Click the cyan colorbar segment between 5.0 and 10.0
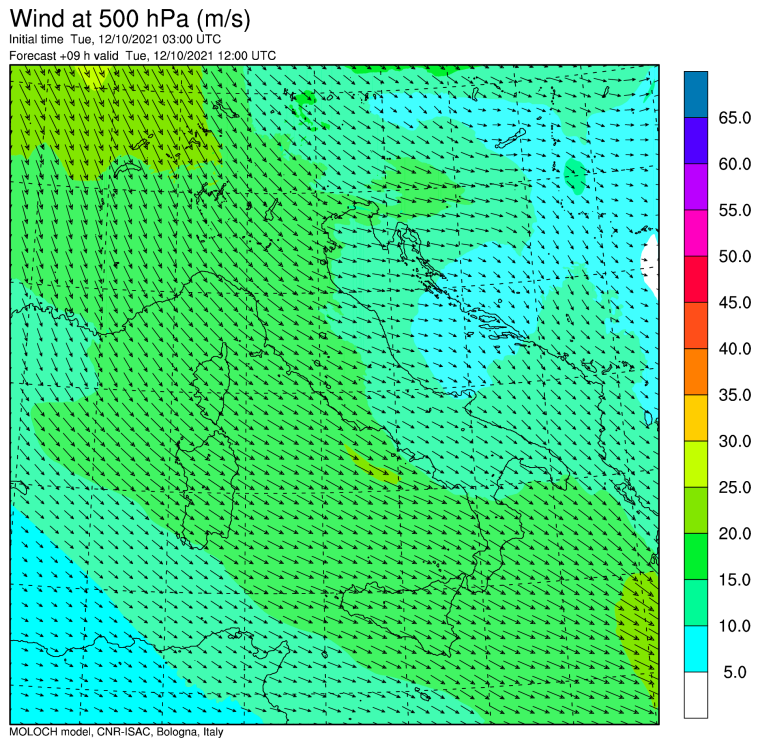Image resolution: width=760 pixels, height=747 pixels. (x=696, y=649)
